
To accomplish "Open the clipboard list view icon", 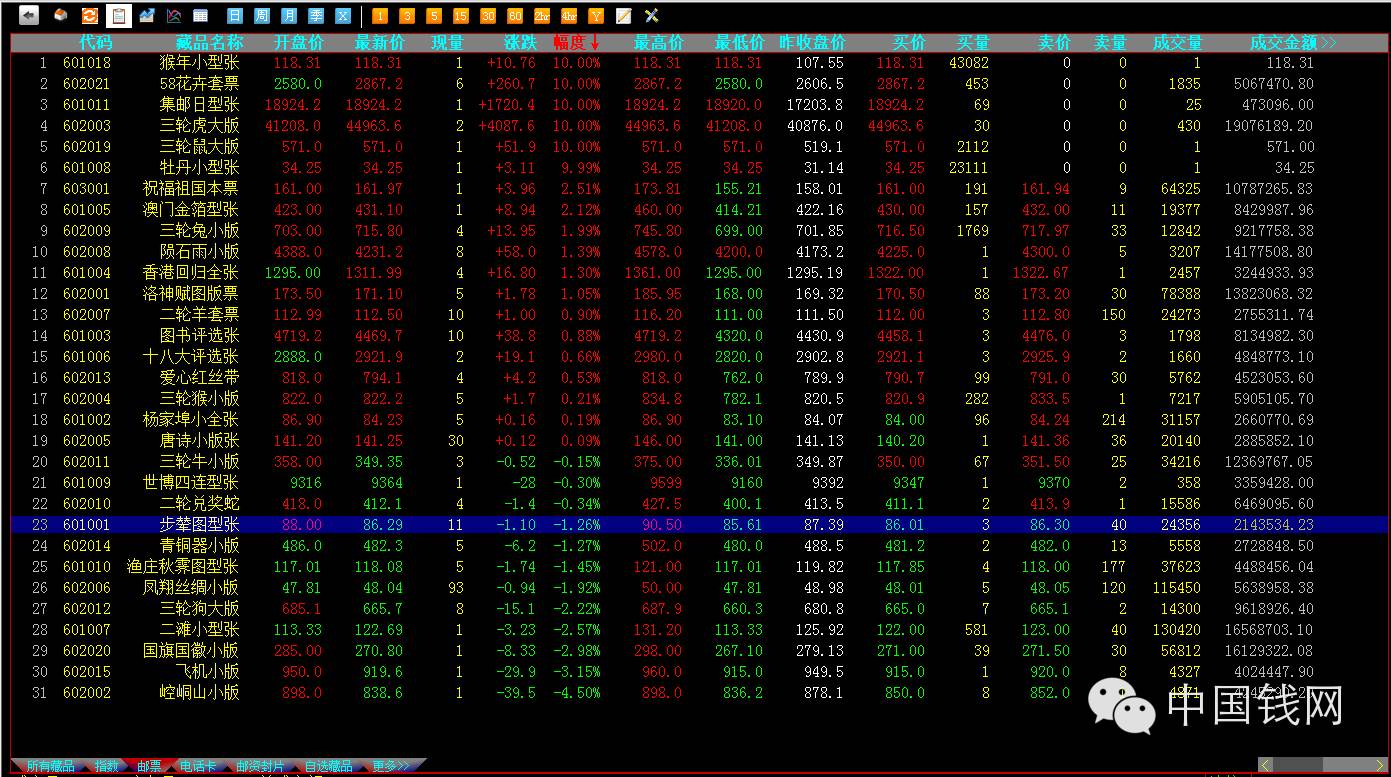I will [x=119, y=16].
